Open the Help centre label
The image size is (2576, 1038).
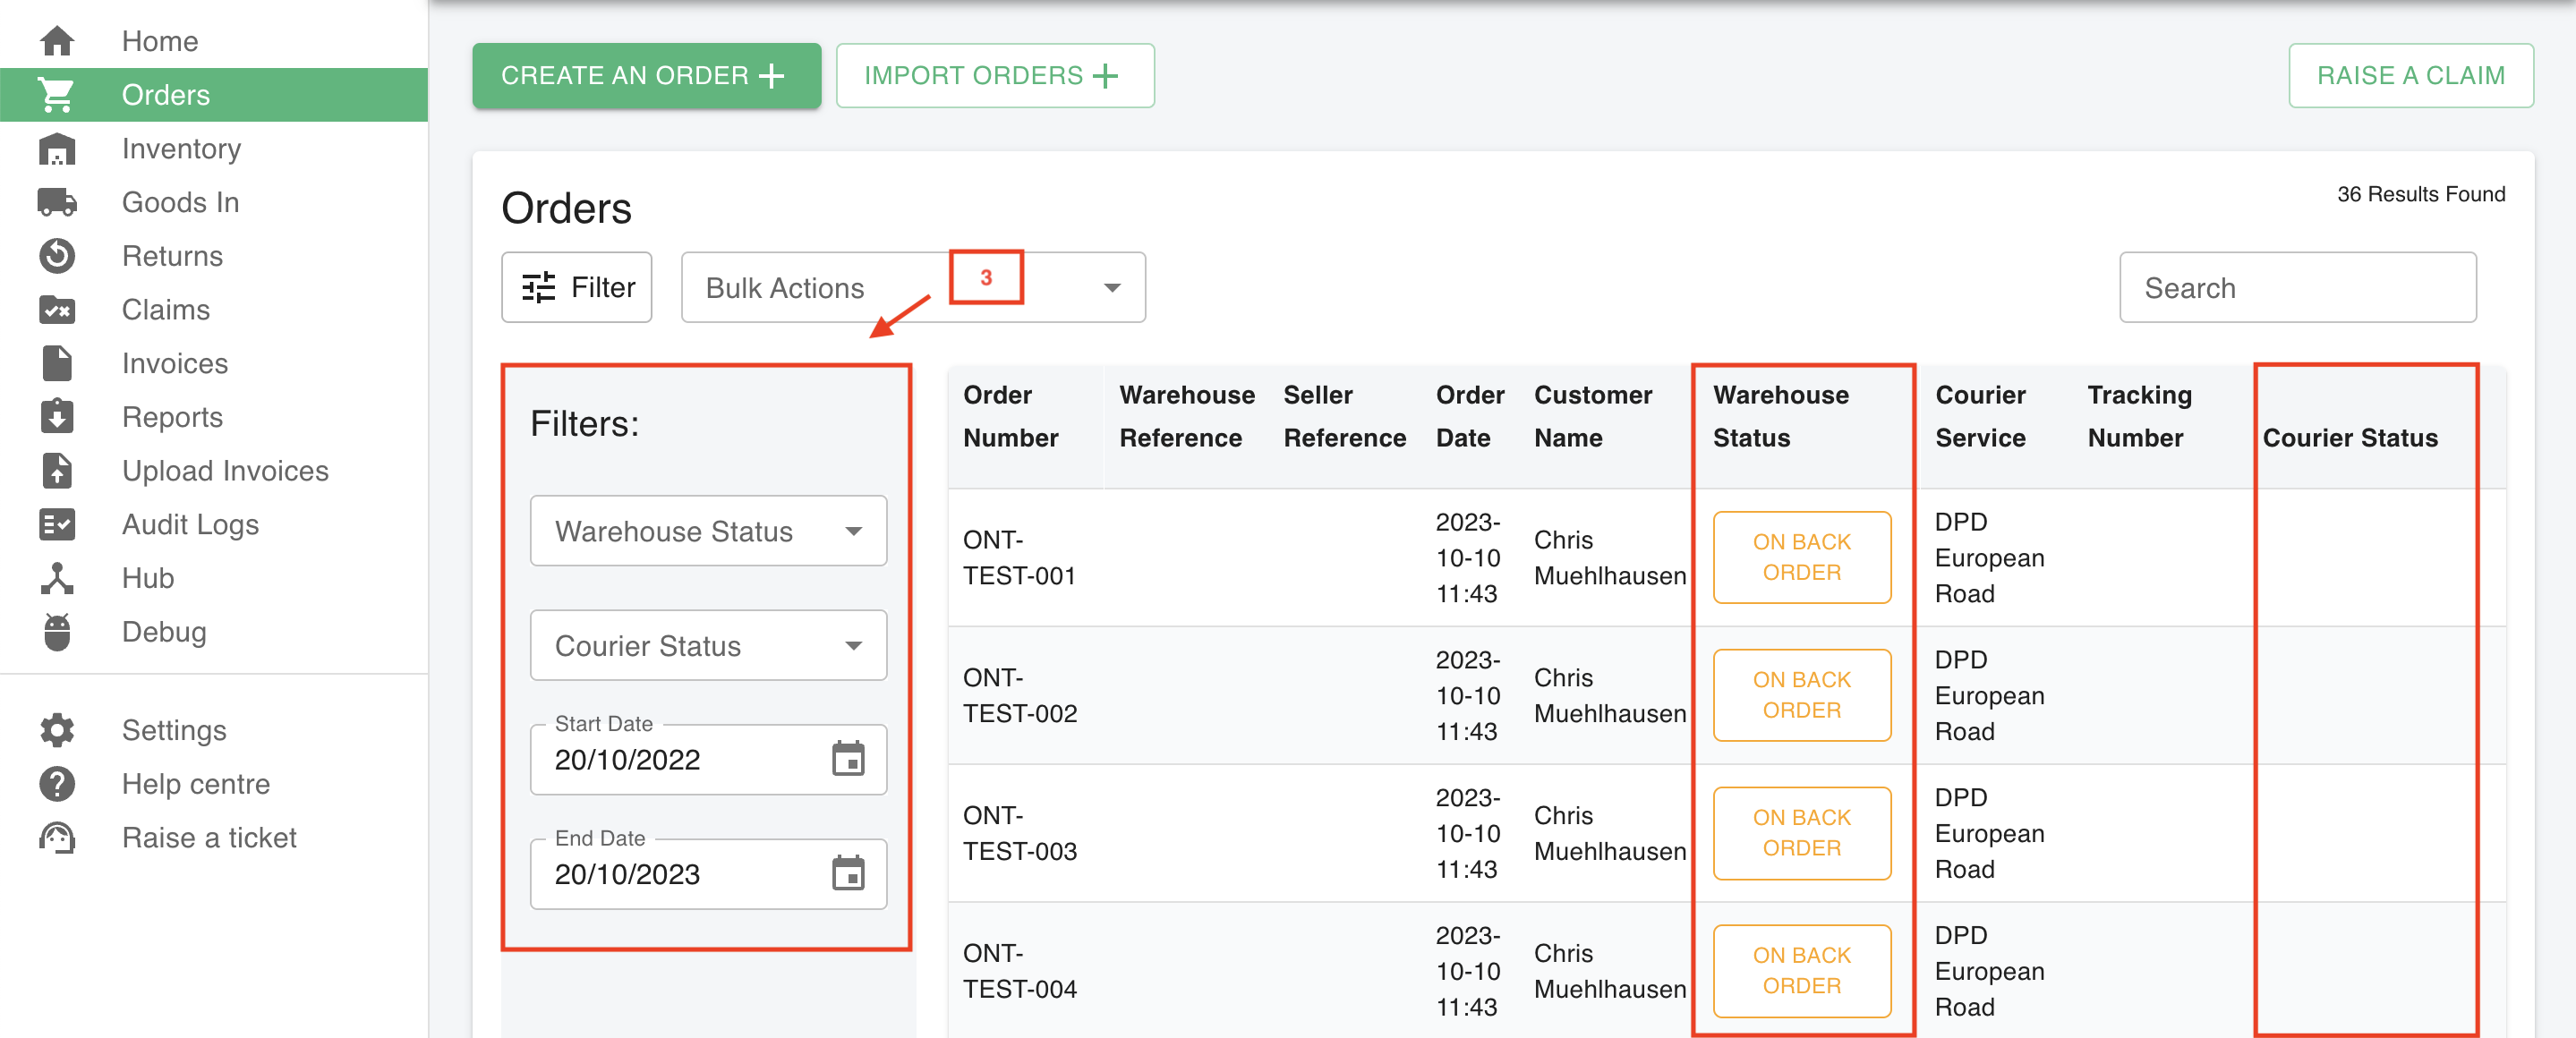pos(196,784)
